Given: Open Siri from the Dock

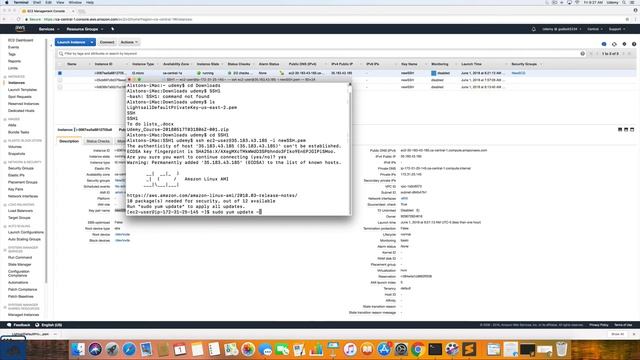Looking at the screenshot, I should [x=95, y=349].
